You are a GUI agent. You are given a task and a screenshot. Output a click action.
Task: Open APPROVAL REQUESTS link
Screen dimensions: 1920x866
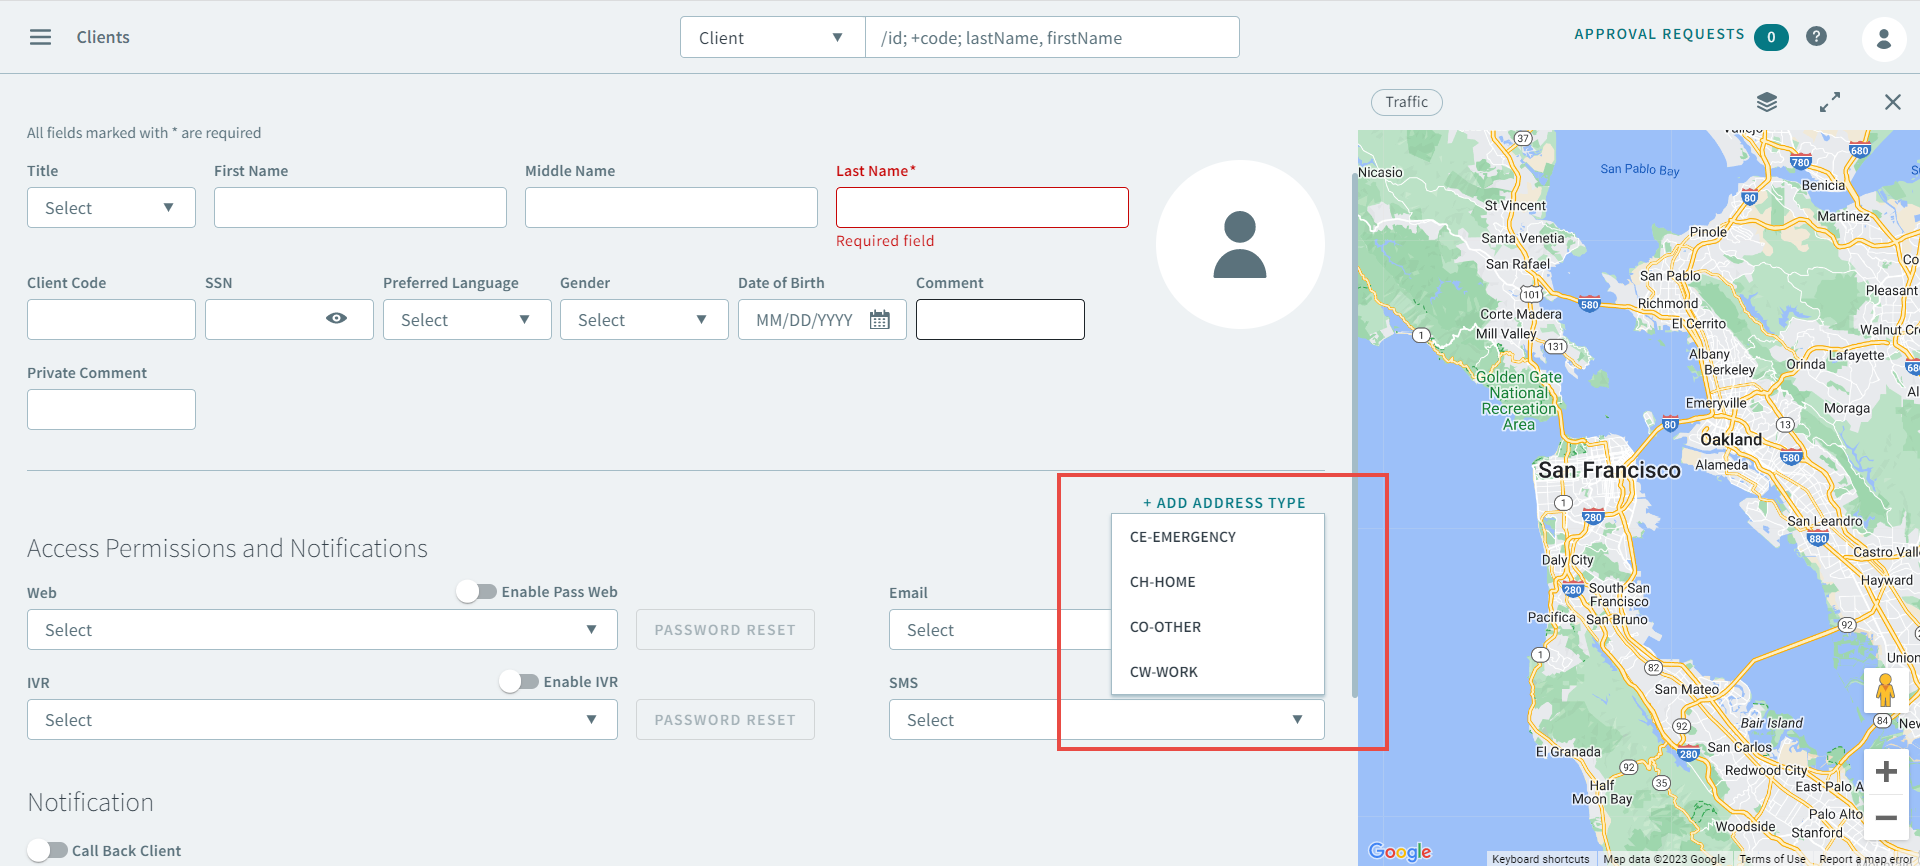[x=1659, y=34]
